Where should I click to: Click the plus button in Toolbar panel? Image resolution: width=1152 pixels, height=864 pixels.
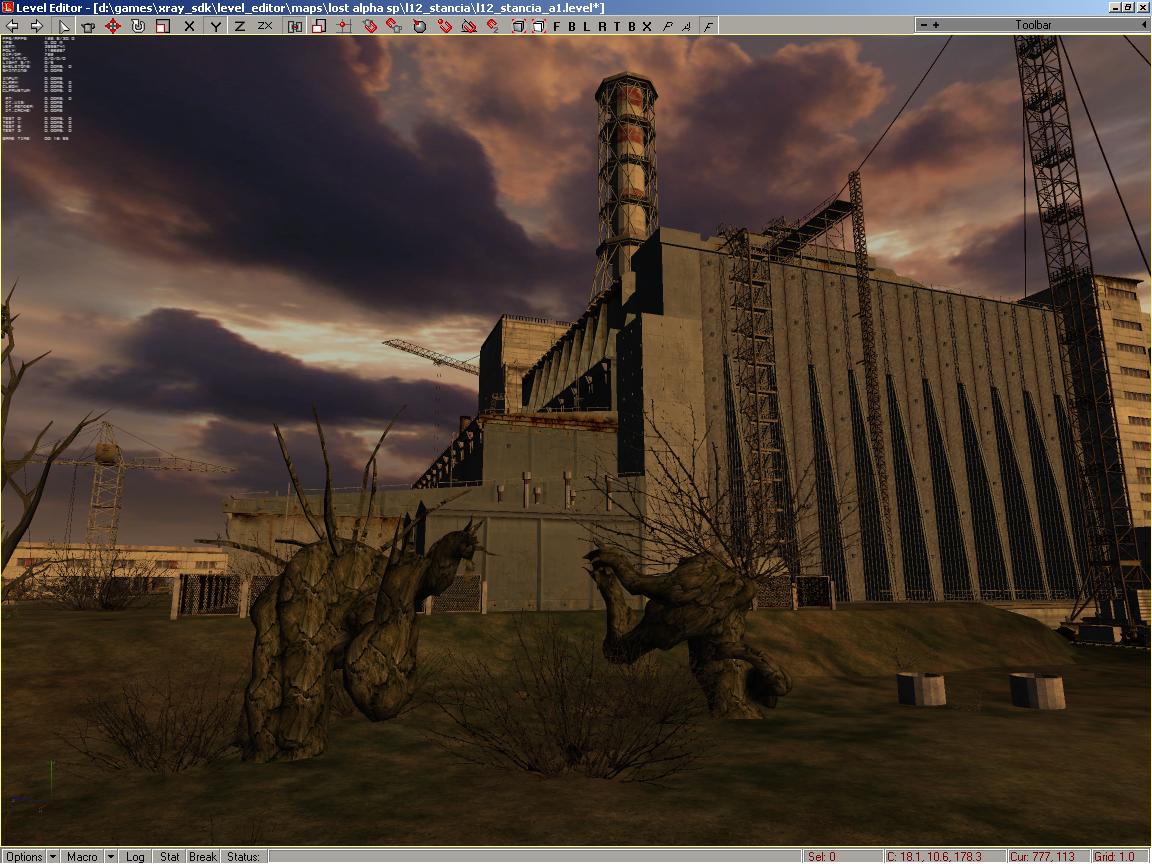tap(935, 25)
